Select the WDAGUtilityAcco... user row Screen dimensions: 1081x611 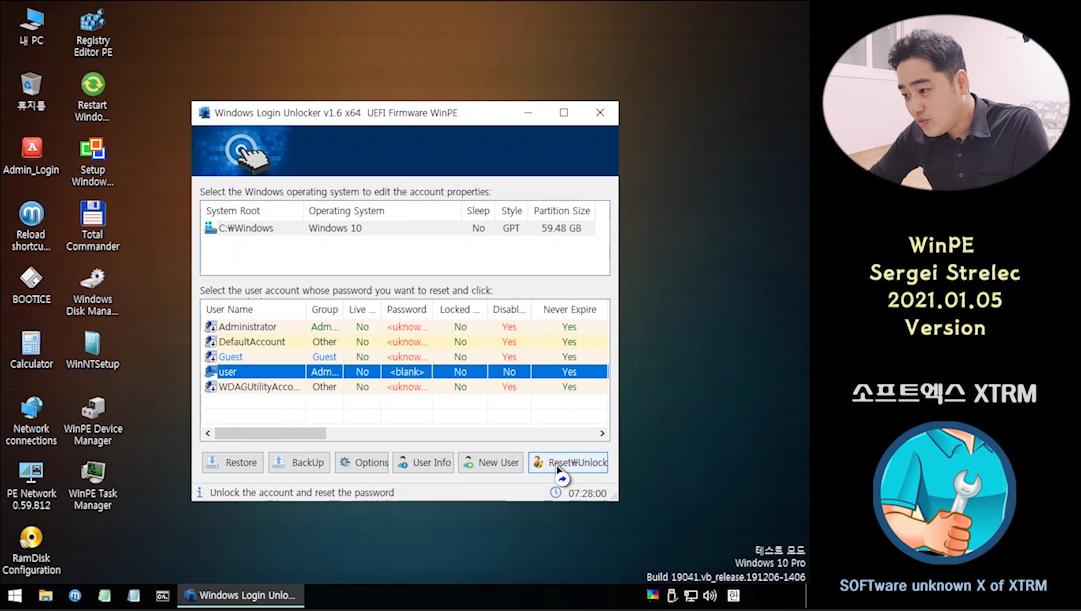[x=405, y=387]
